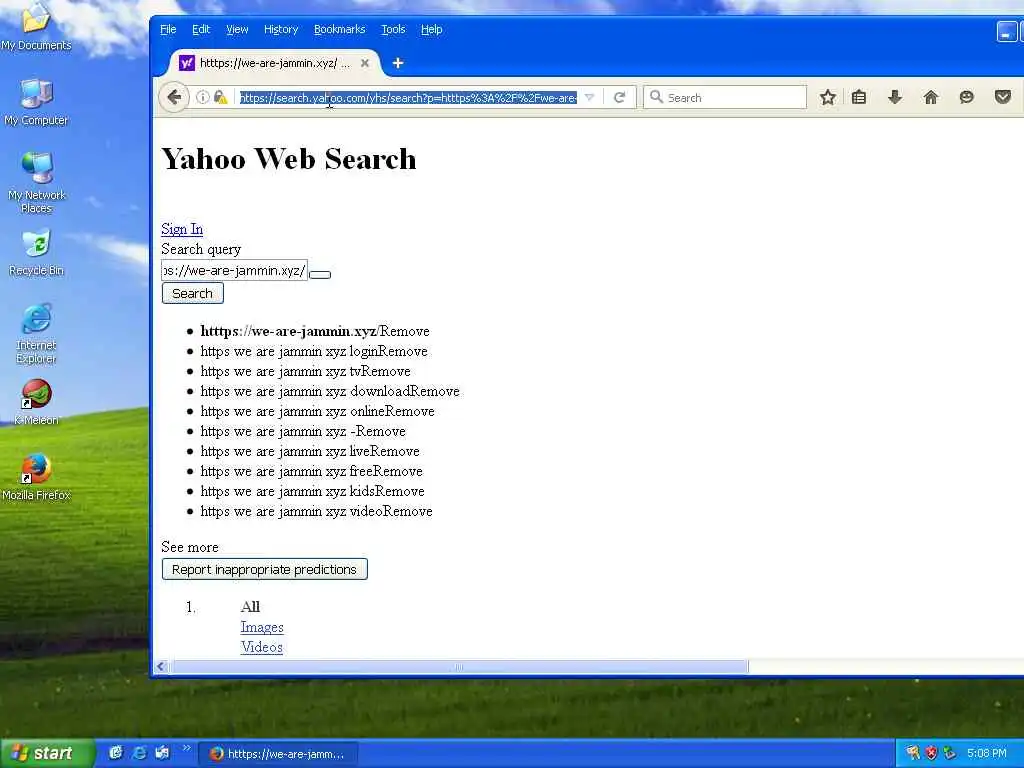Click the insecure connection padlock warning icon
1024x768 pixels.
pyautogui.click(x=221, y=97)
